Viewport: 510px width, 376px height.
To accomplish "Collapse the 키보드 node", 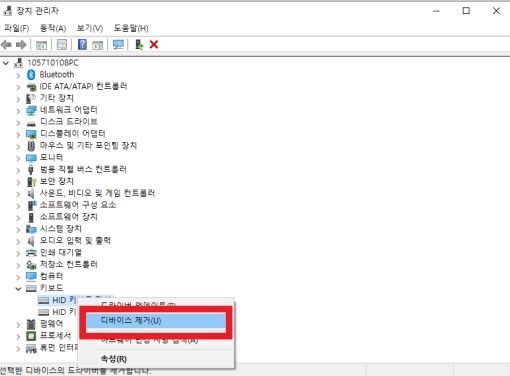I will pos(18,289).
